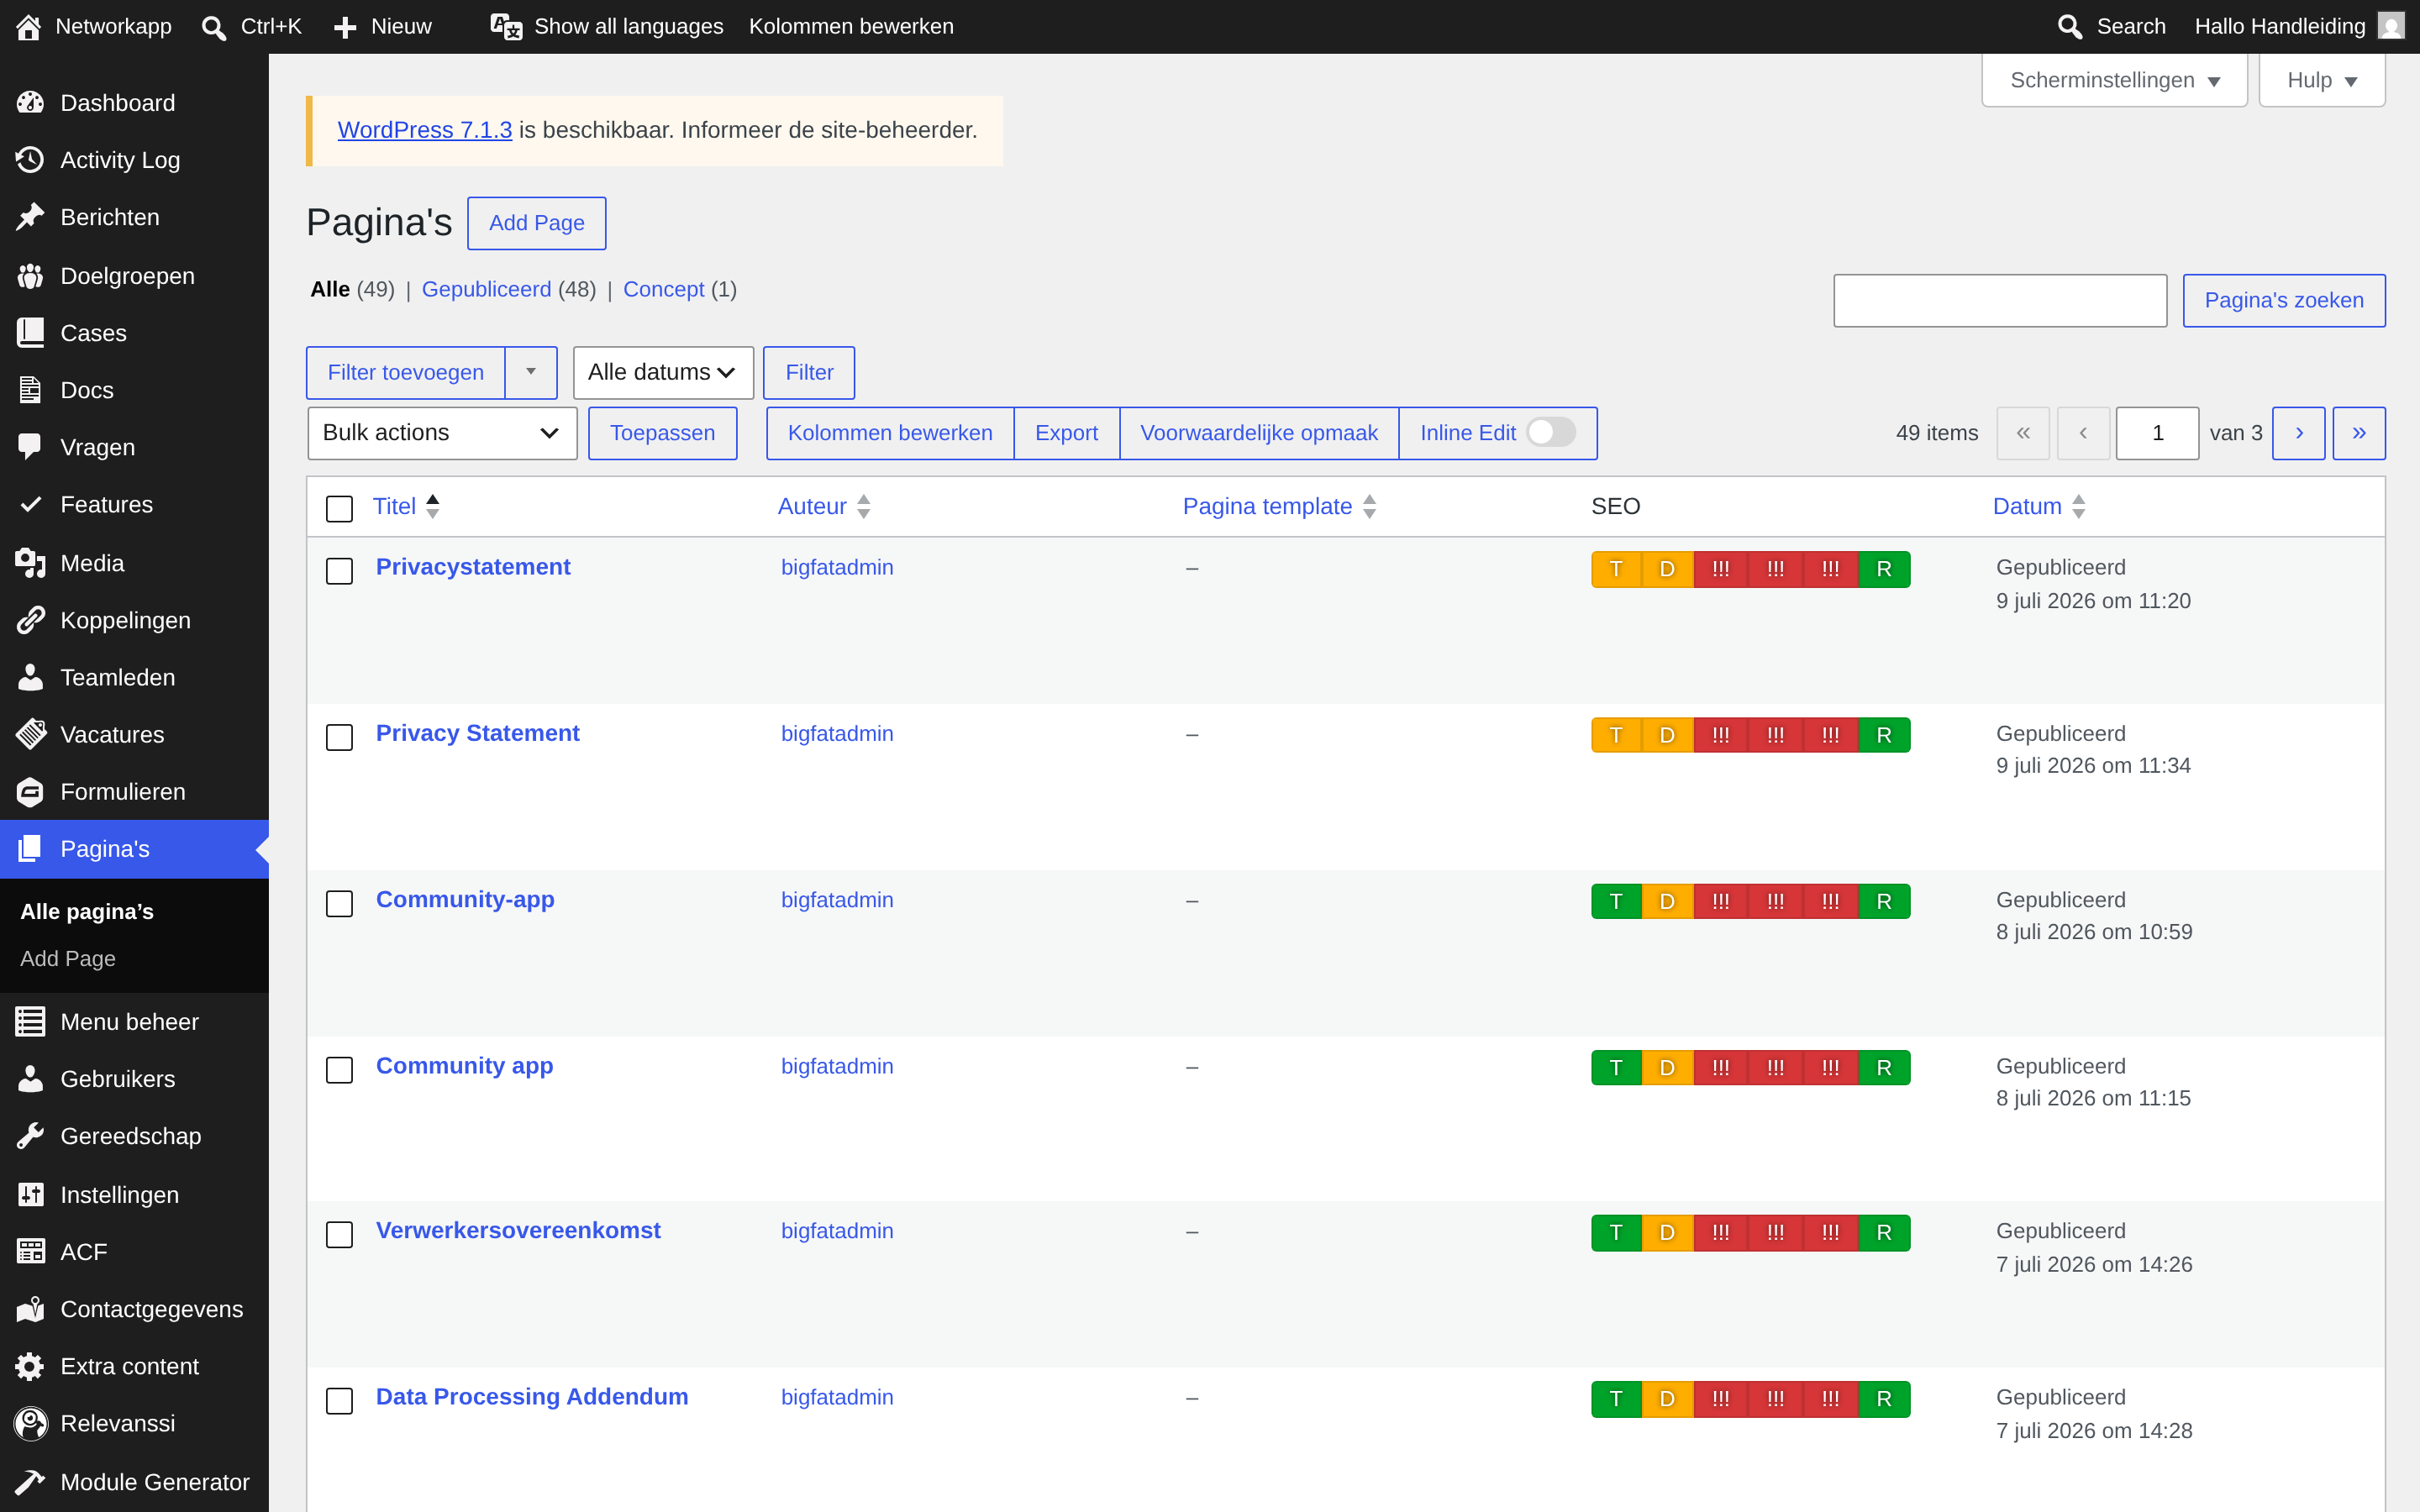Click the Koppelingen chain link icon

[30, 620]
